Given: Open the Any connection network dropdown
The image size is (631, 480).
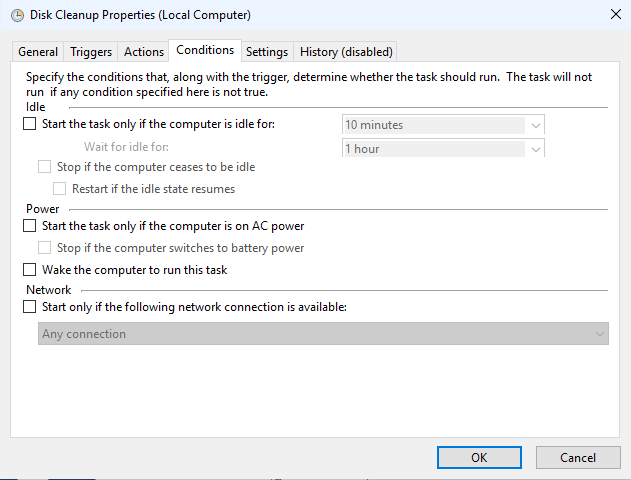Looking at the screenshot, I should [323, 334].
